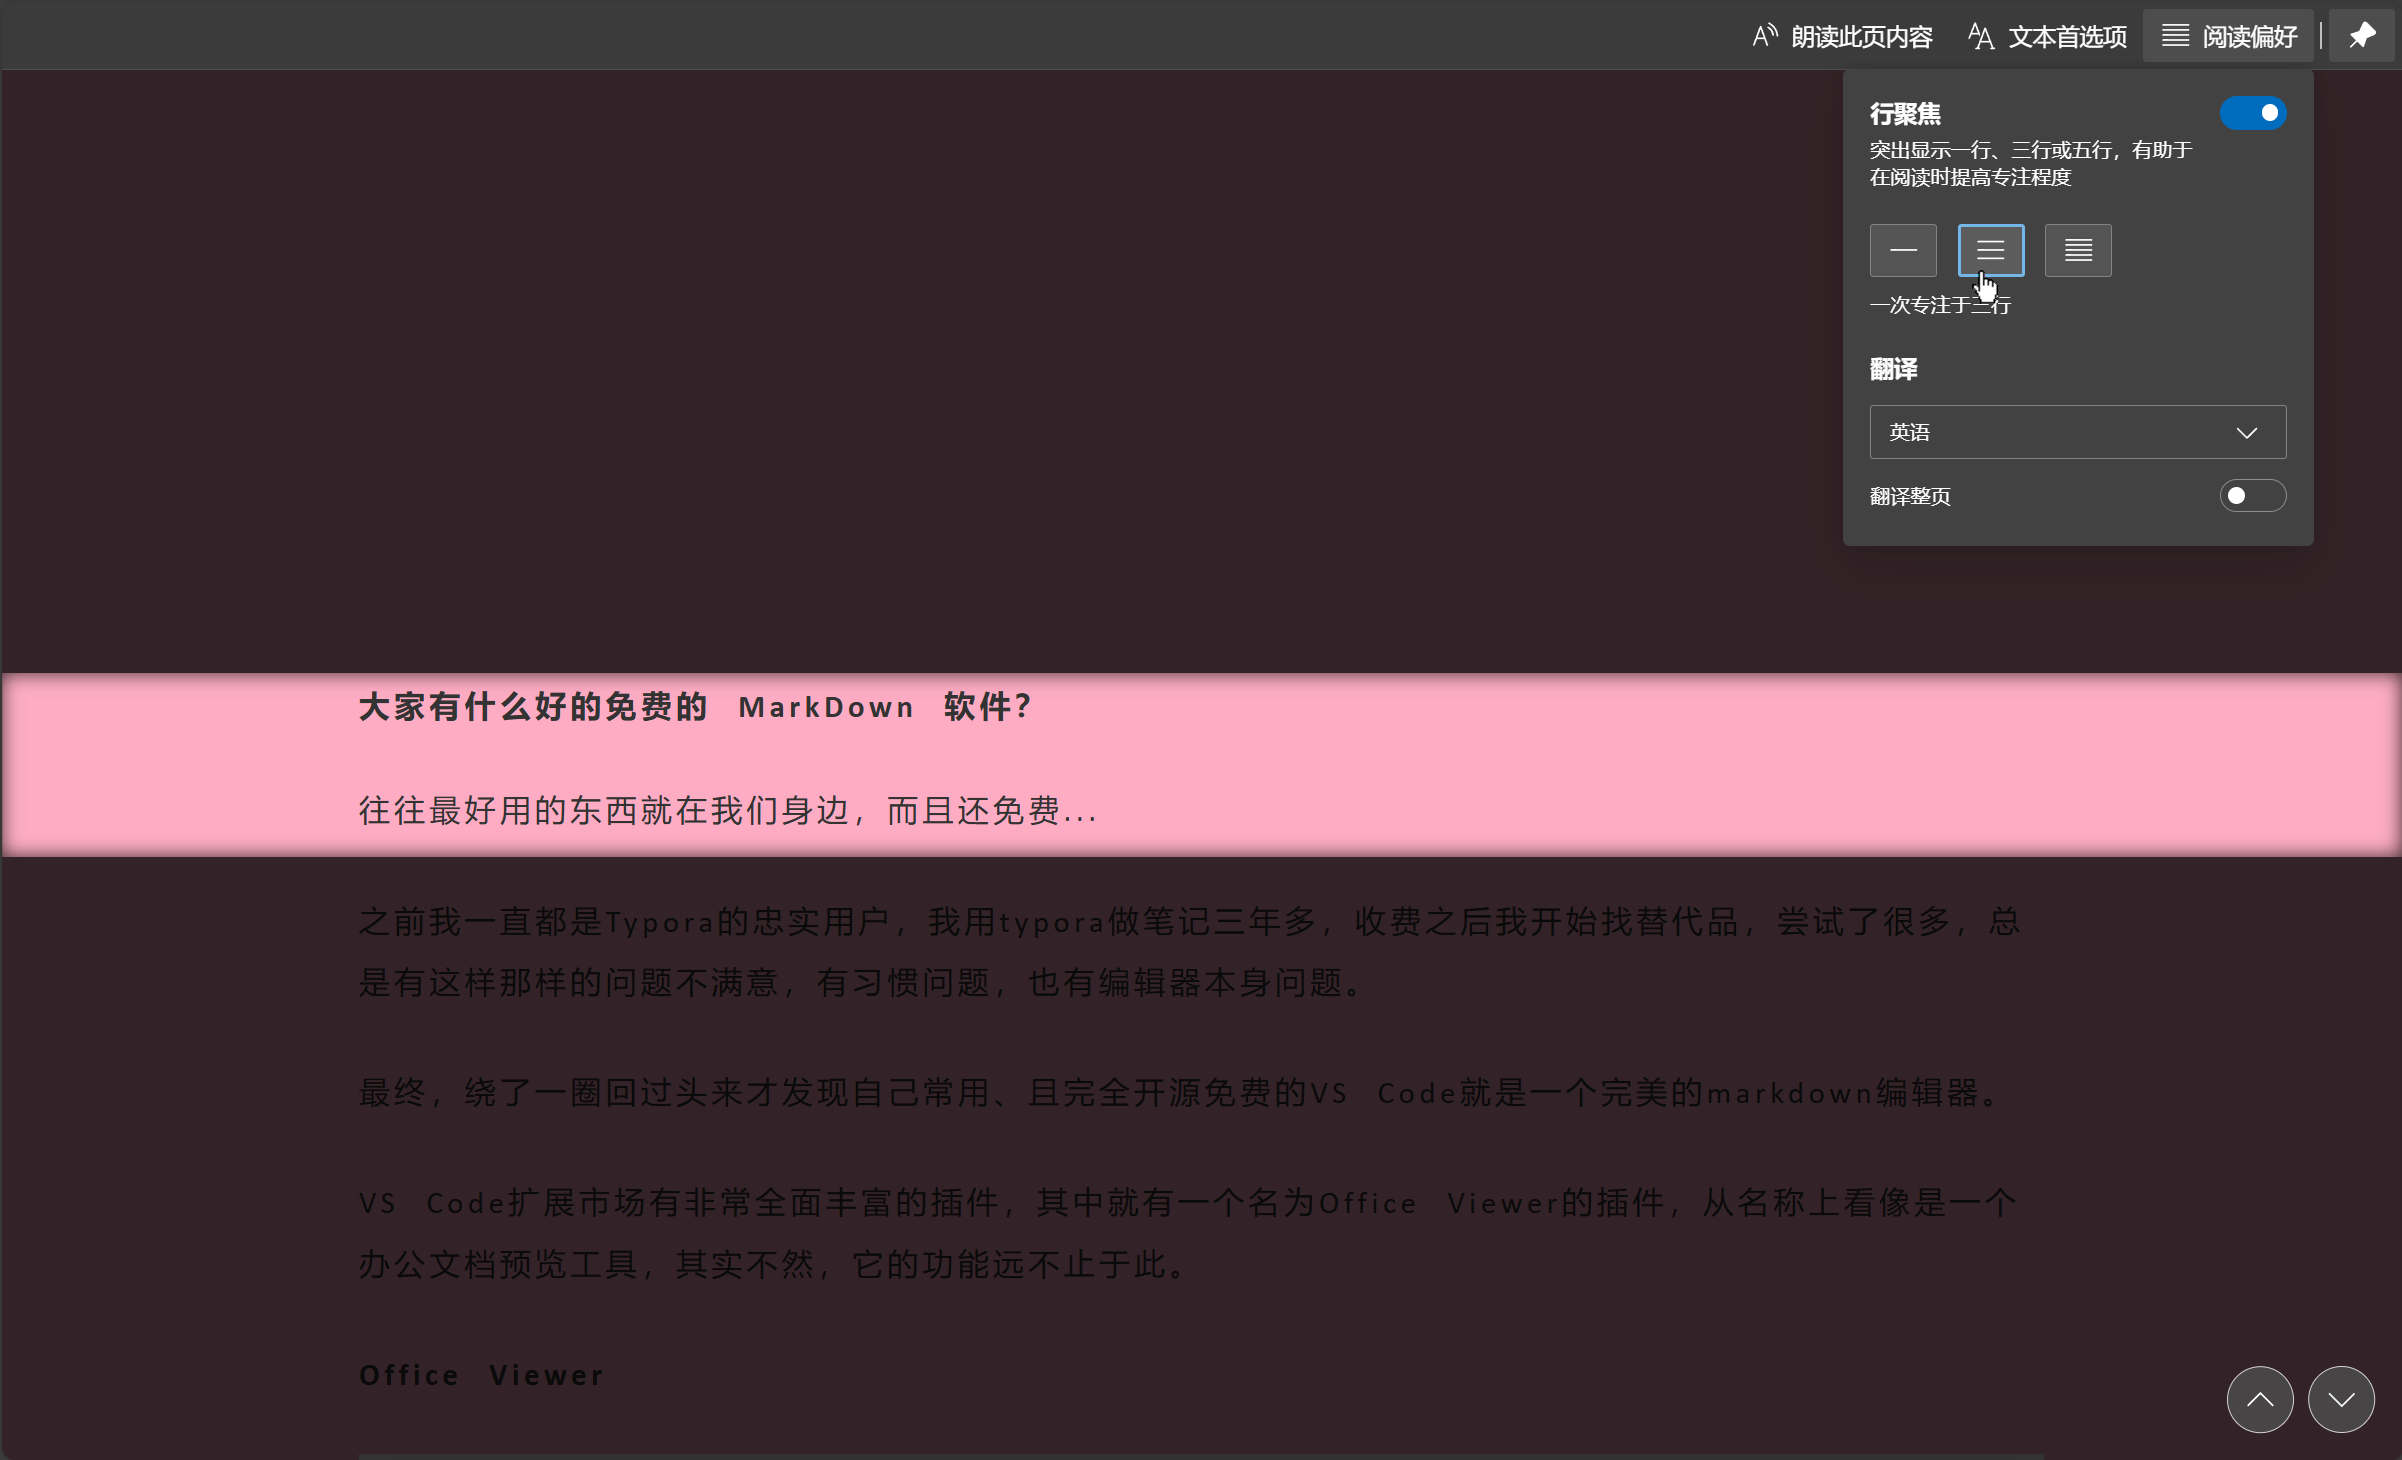Click the chevron in language combo box

click(x=2247, y=432)
